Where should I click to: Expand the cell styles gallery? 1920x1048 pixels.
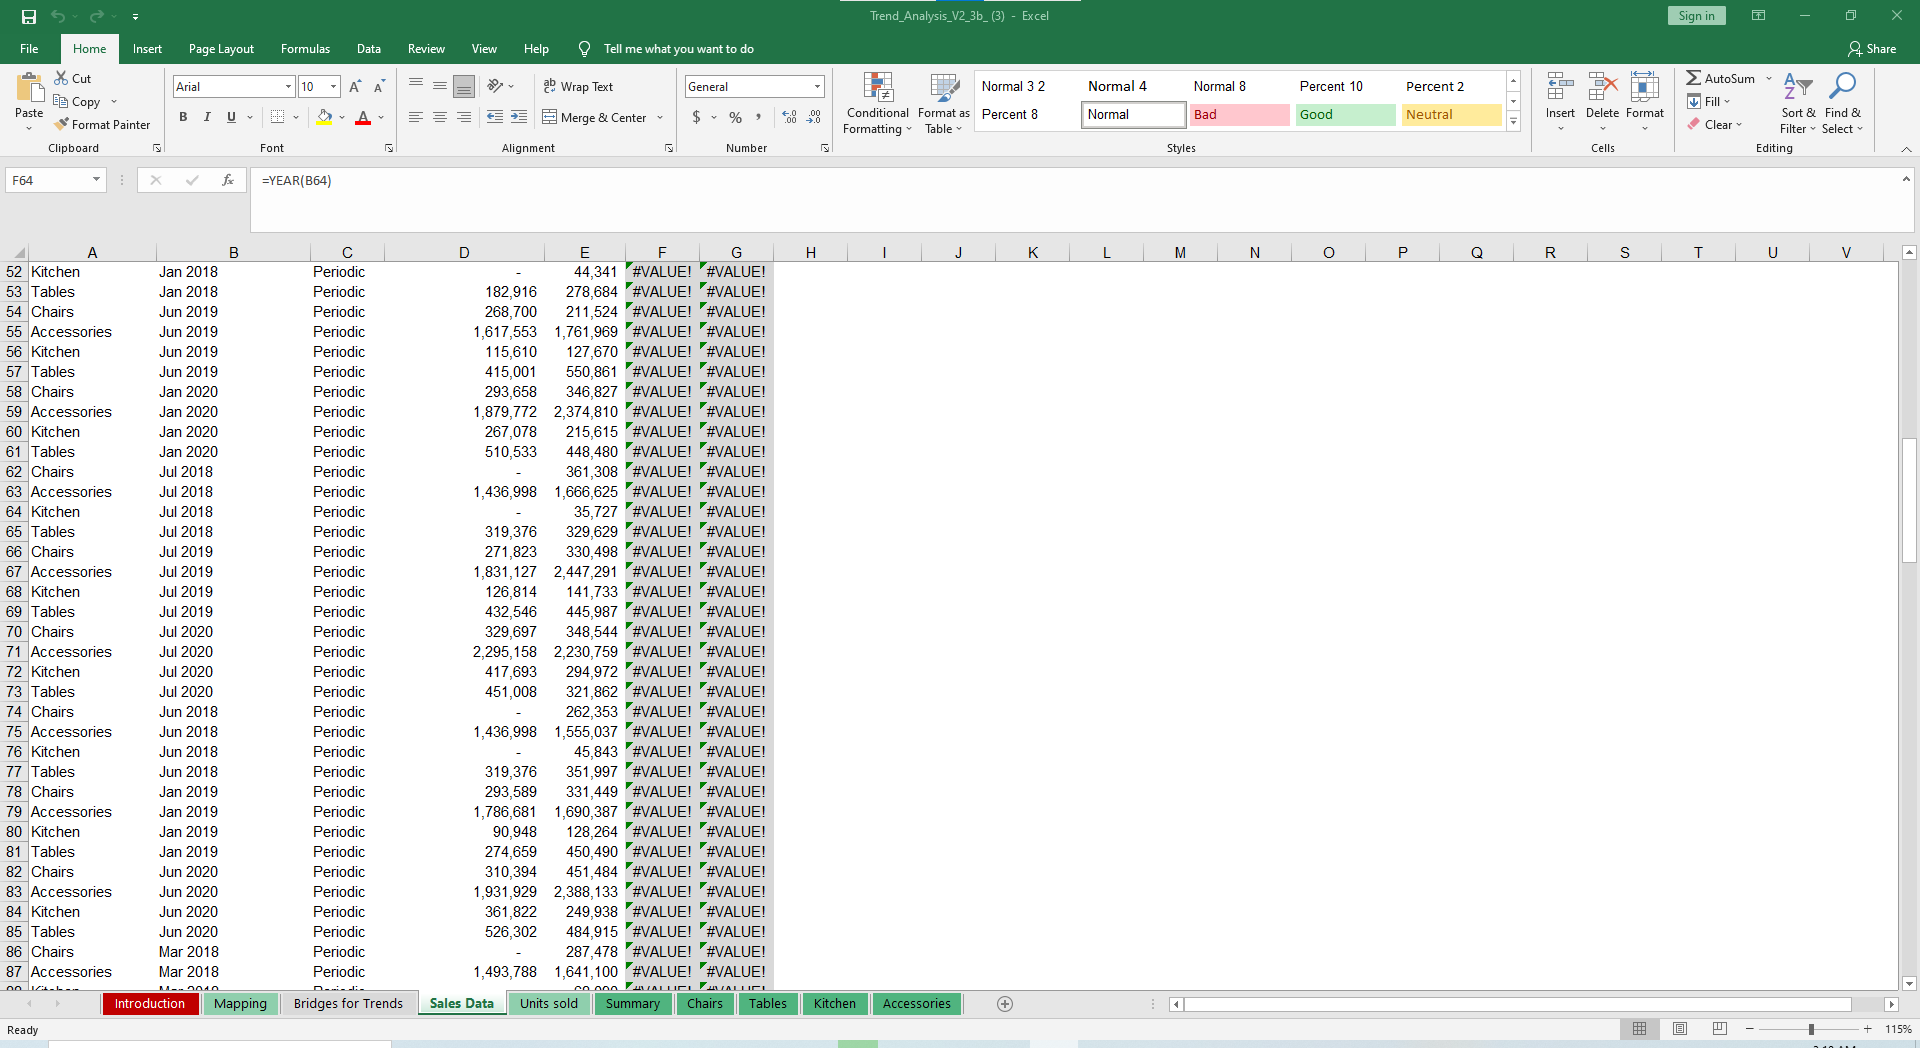coord(1513,123)
